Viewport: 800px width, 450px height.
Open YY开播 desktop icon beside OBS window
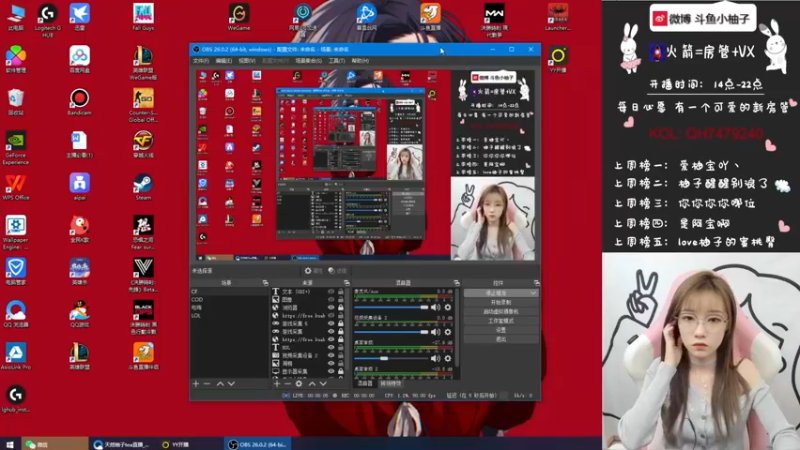click(x=558, y=59)
